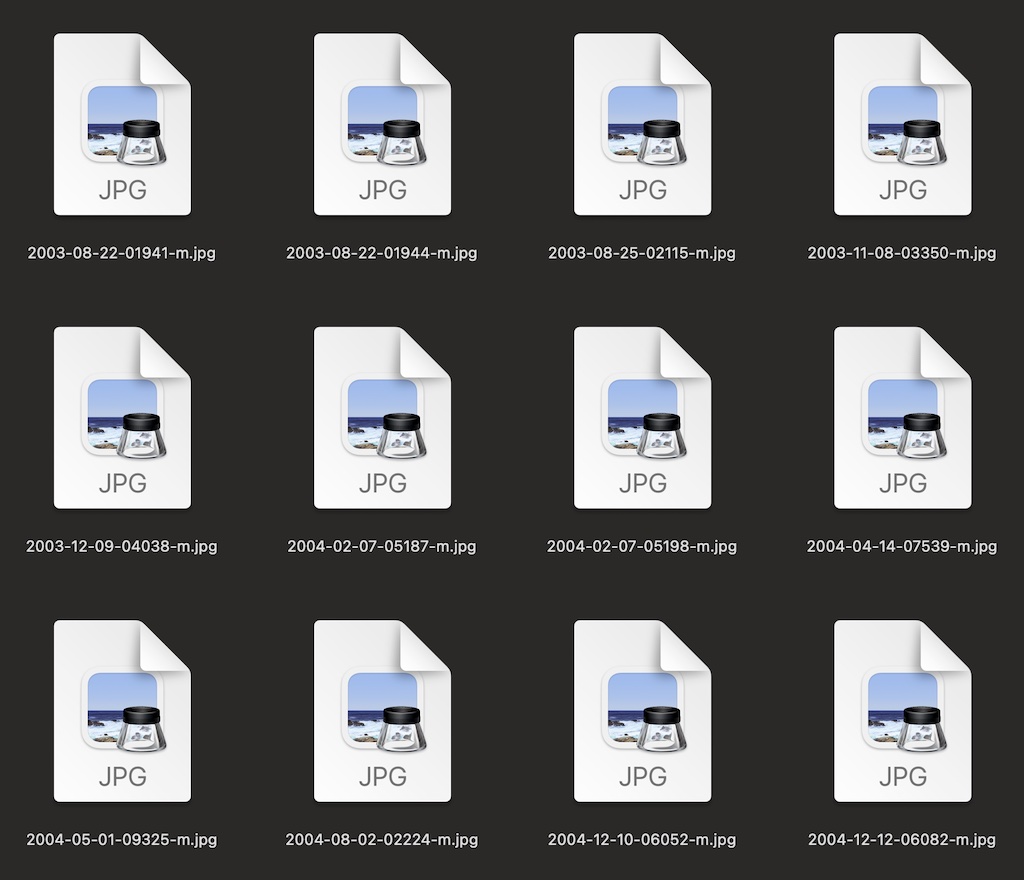The width and height of the screenshot is (1024, 880).
Task: Click the filename text 2003-11-08-03350-m.jpg
Action: coord(902,253)
